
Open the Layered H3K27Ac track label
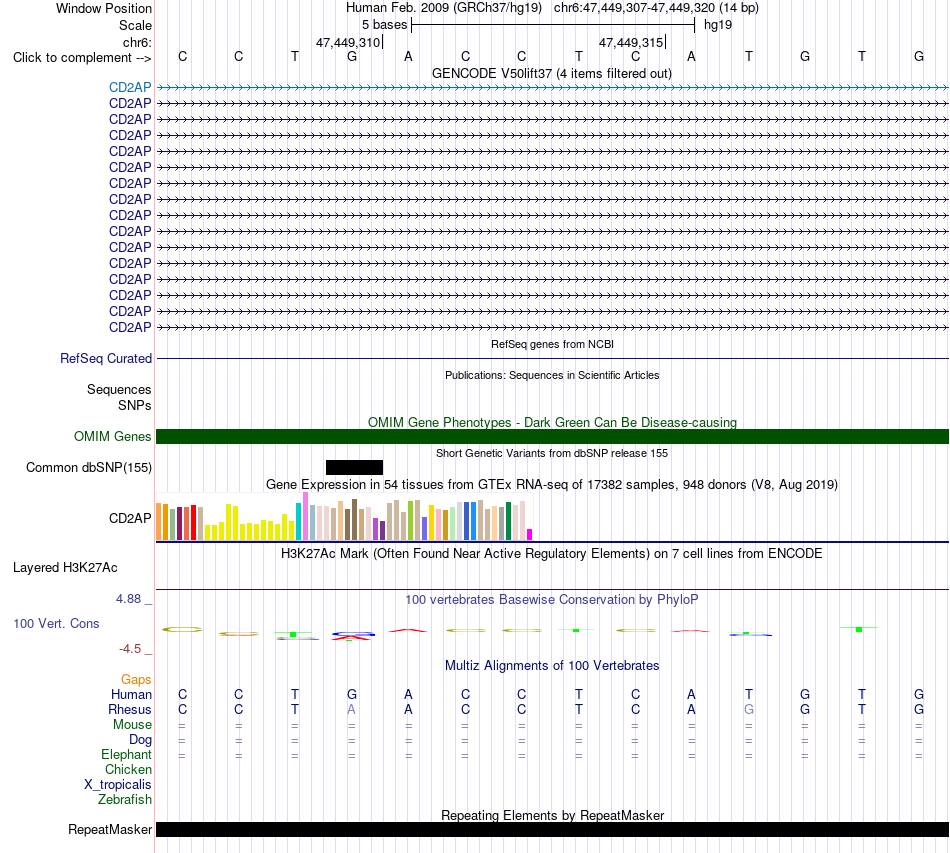click(65, 568)
